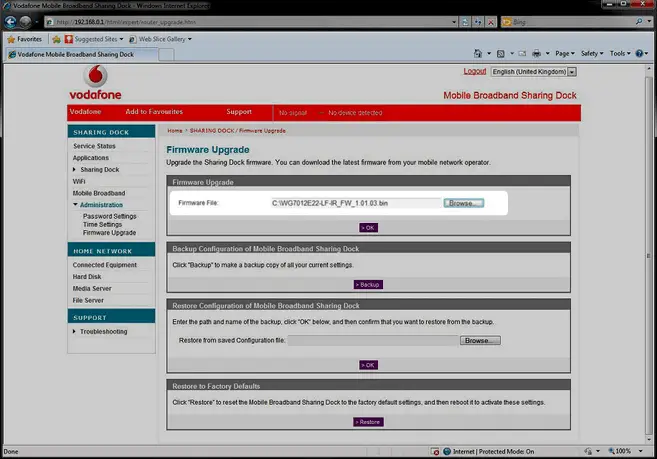Click the Help question mark icon
657x459 pixels.
(x=639, y=53)
